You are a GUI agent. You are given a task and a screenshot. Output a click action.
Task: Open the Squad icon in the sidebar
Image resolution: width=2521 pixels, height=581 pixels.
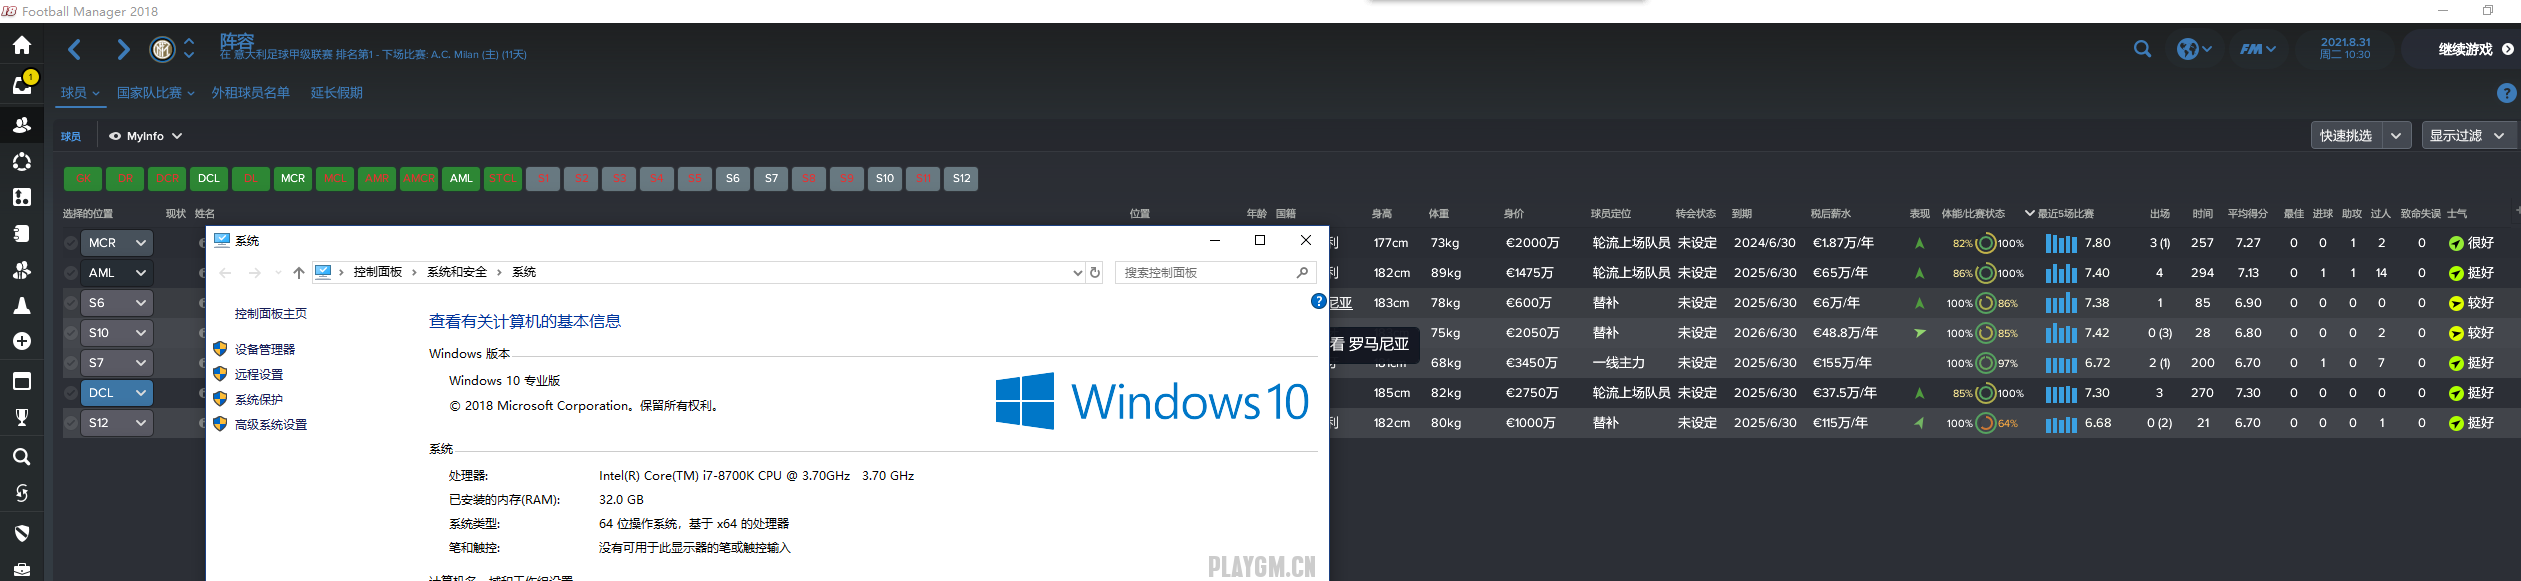[x=22, y=125]
